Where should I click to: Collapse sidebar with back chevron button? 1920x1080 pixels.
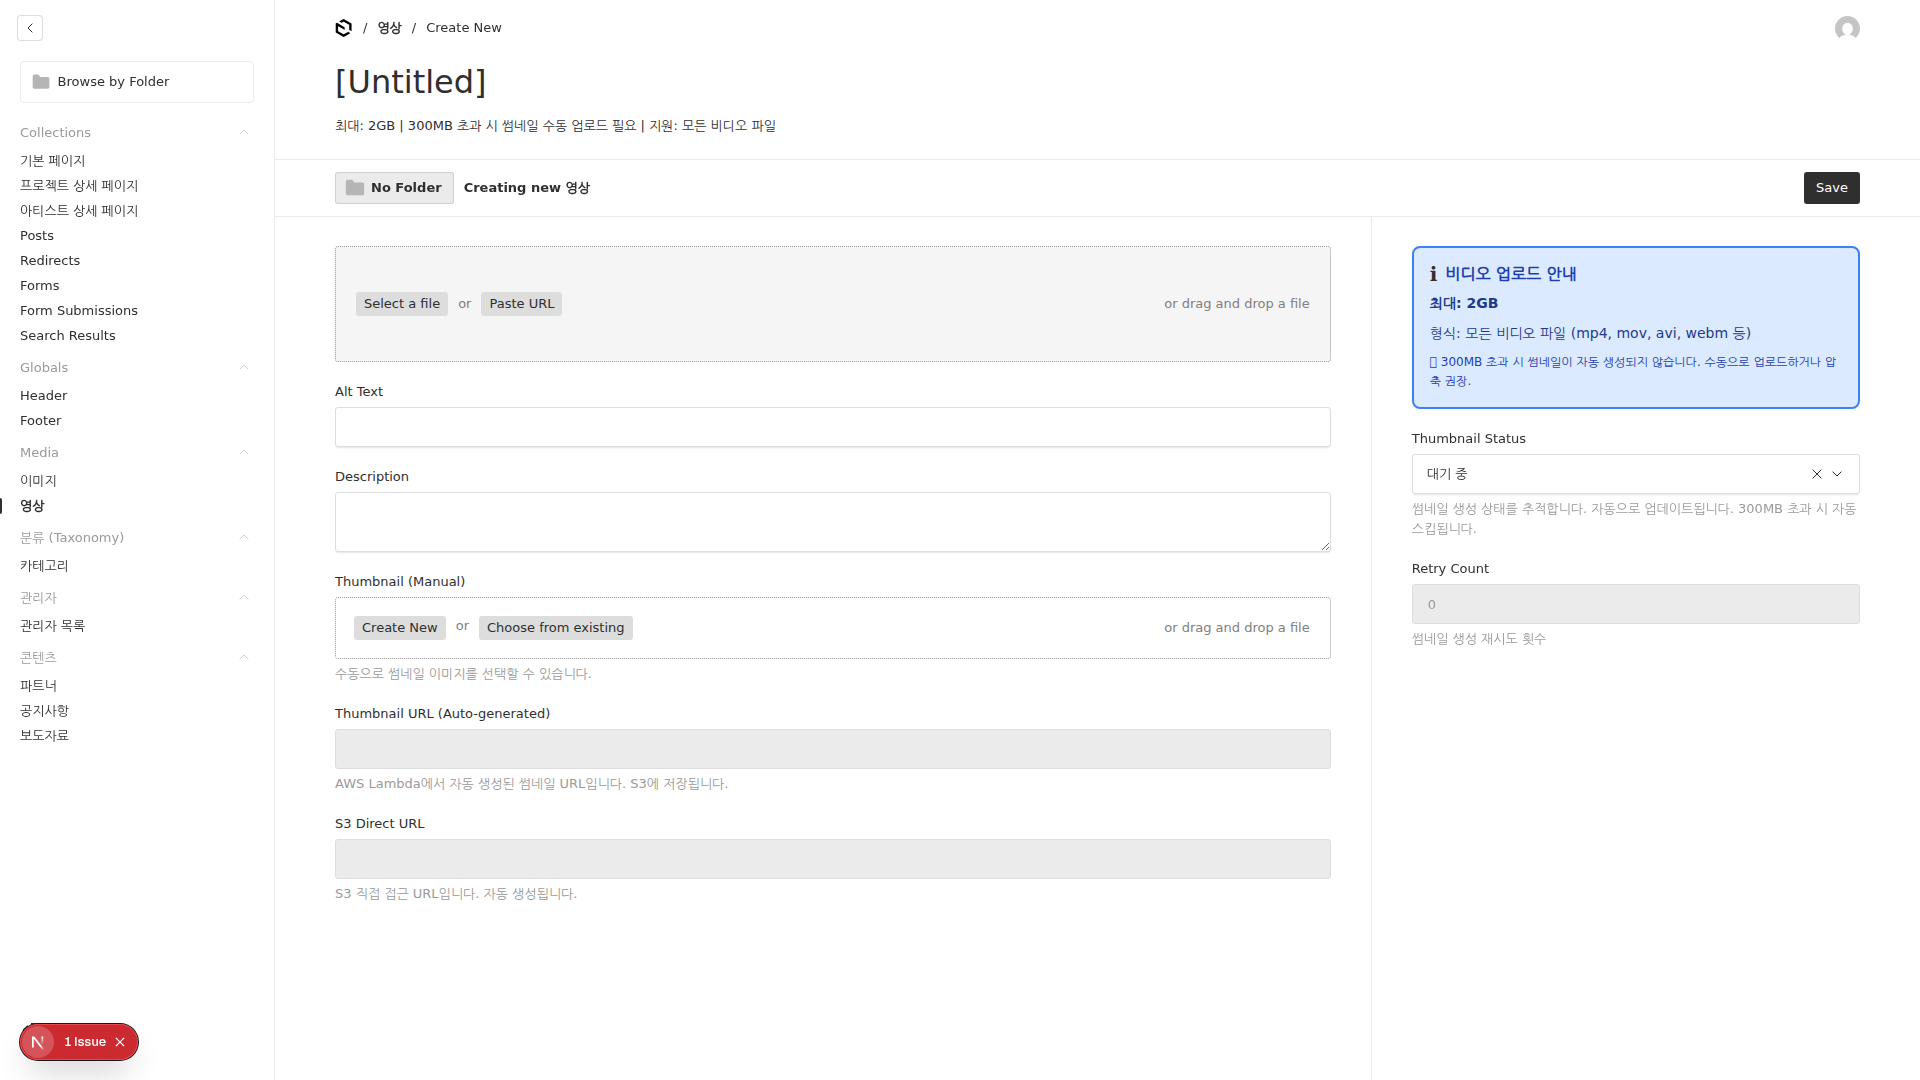[30, 28]
